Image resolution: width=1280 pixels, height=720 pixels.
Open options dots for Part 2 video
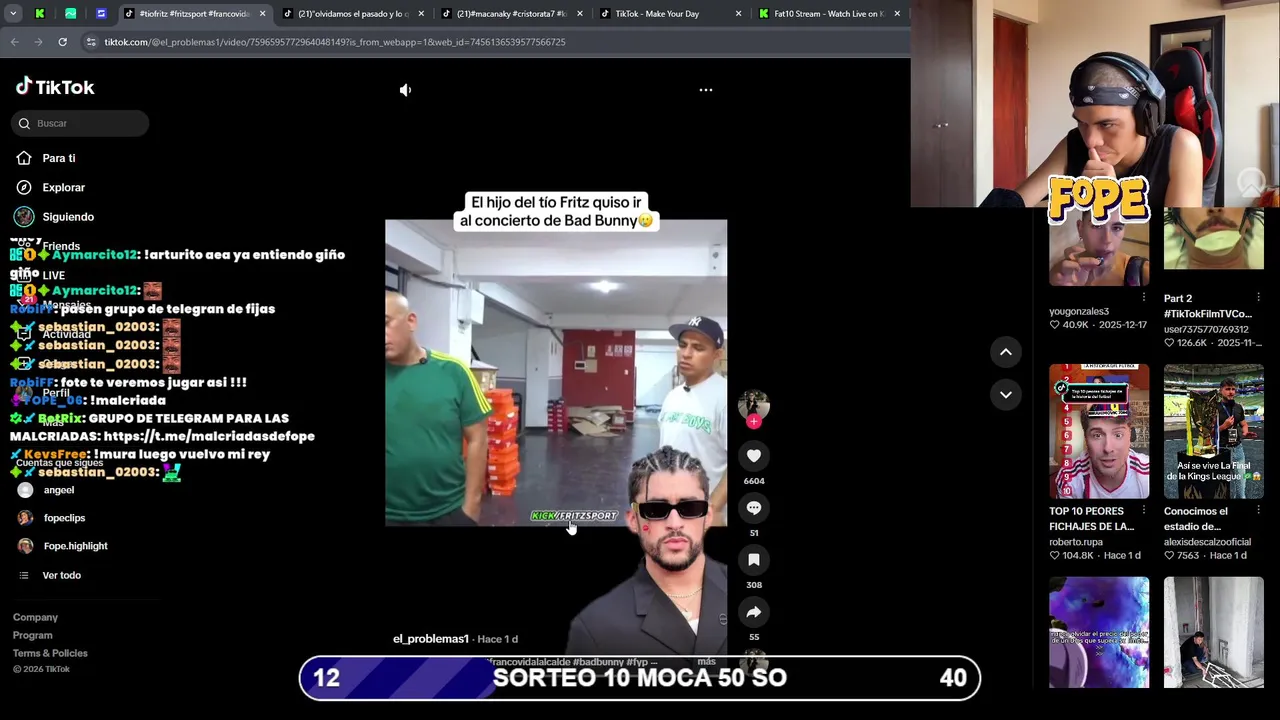[1258, 297]
